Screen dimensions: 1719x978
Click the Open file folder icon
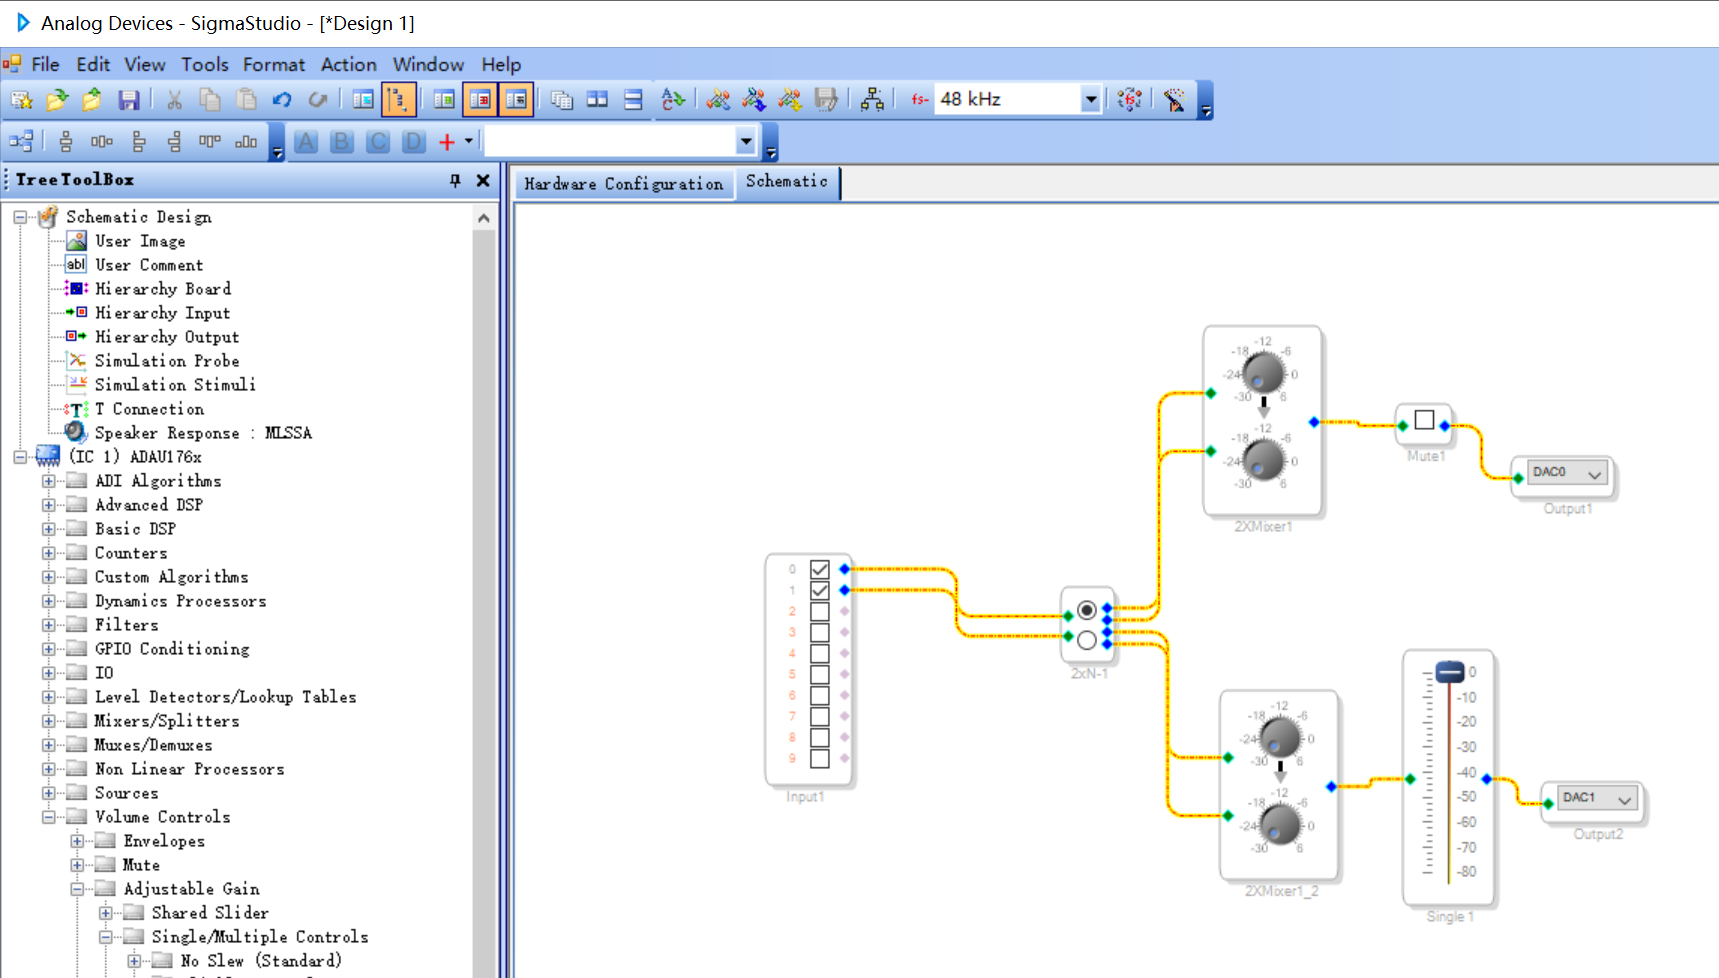57,99
